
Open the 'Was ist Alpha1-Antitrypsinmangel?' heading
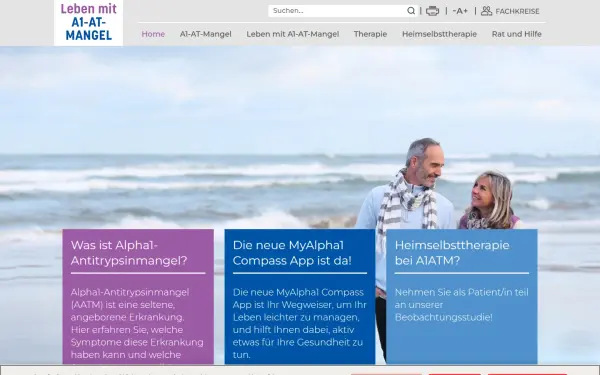129,253
